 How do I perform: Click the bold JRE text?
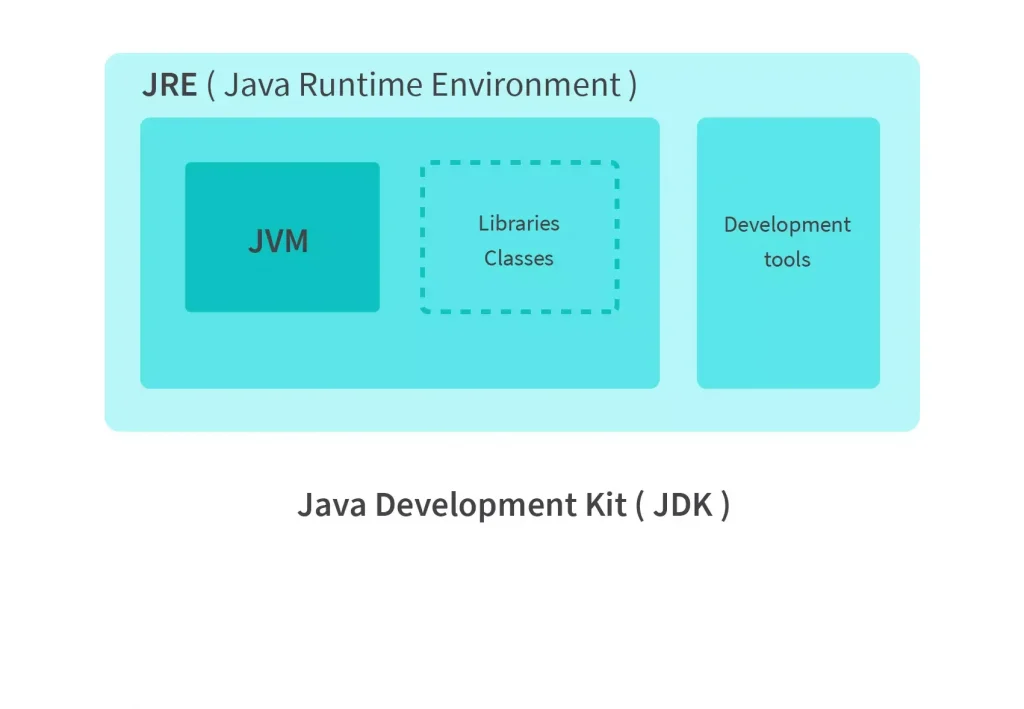(x=169, y=85)
